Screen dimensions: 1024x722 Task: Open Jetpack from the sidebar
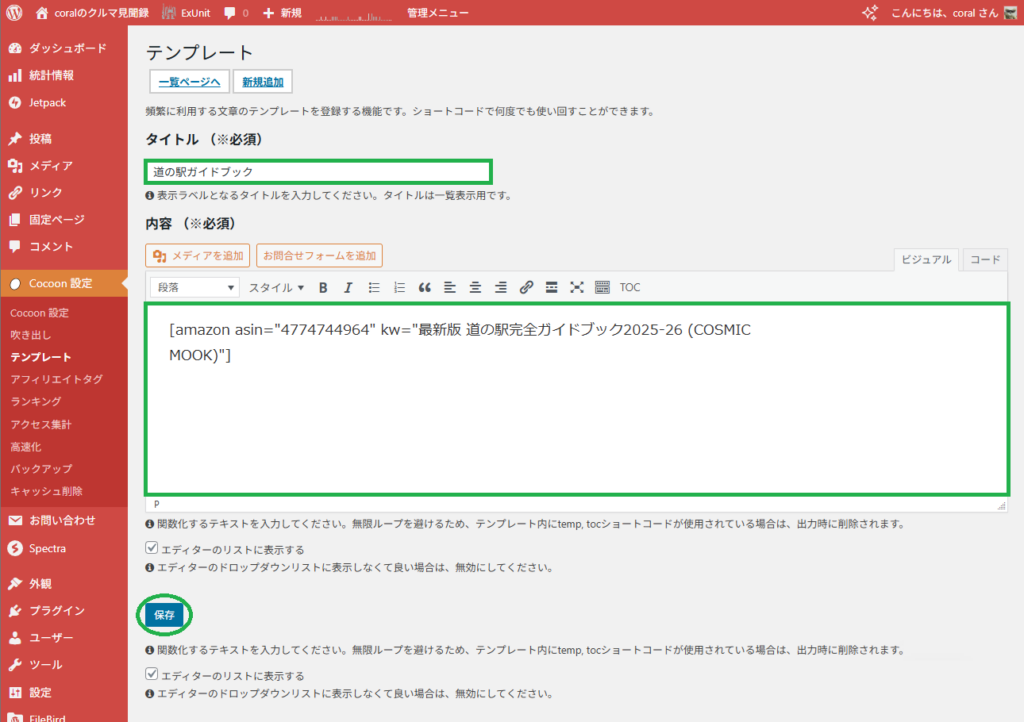coord(48,102)
